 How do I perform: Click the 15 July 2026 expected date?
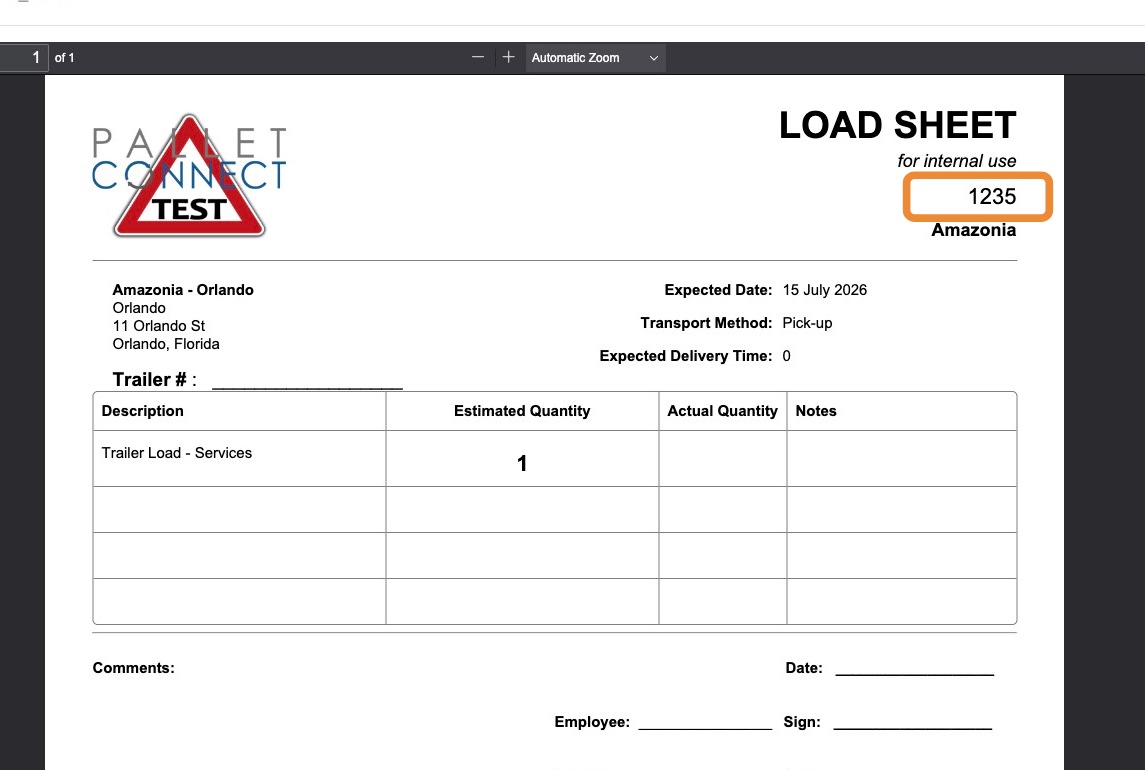[x=824, y=290]
